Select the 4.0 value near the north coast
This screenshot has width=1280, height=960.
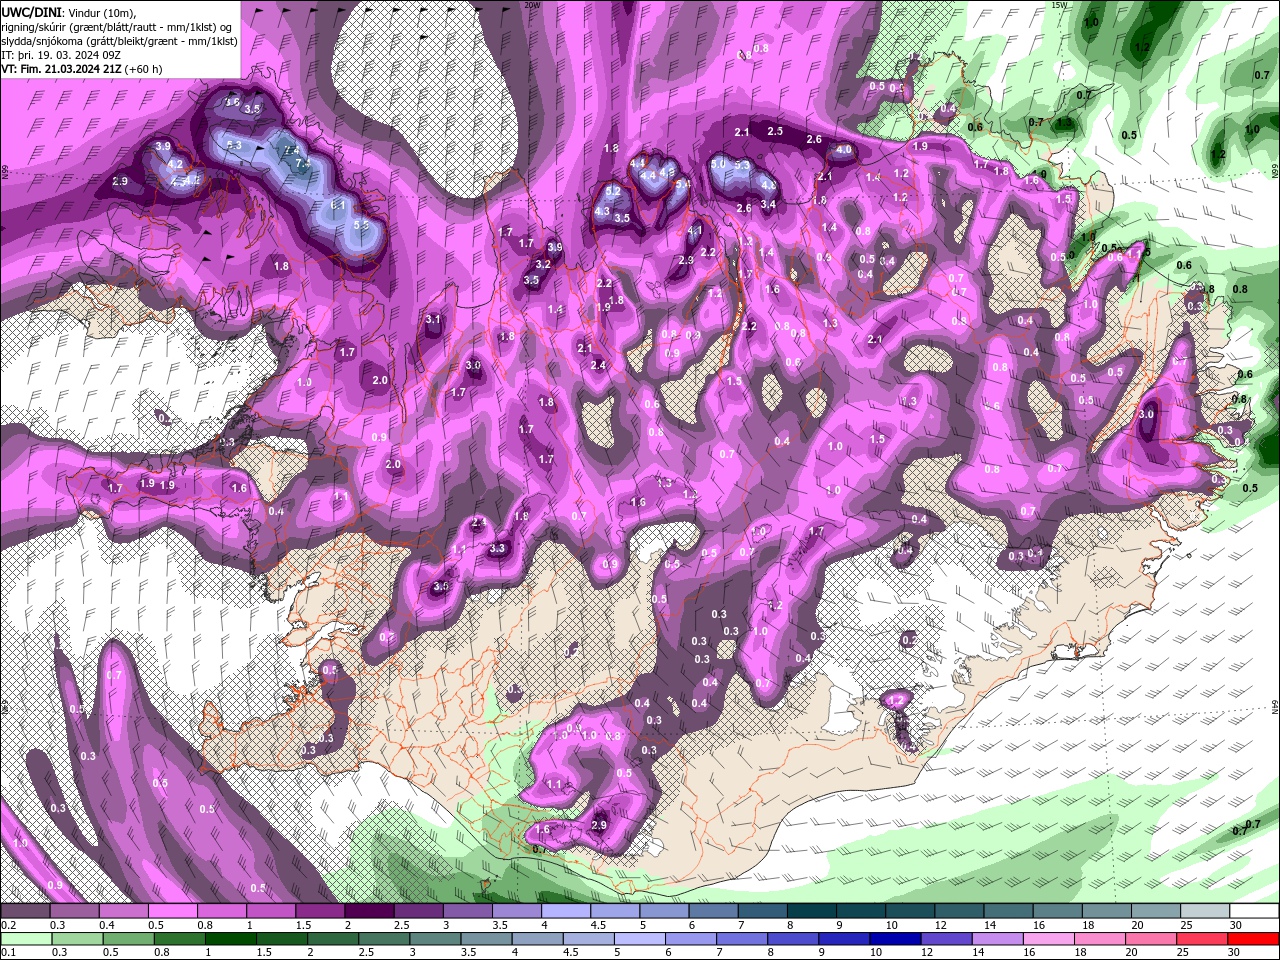pos(844,150)
